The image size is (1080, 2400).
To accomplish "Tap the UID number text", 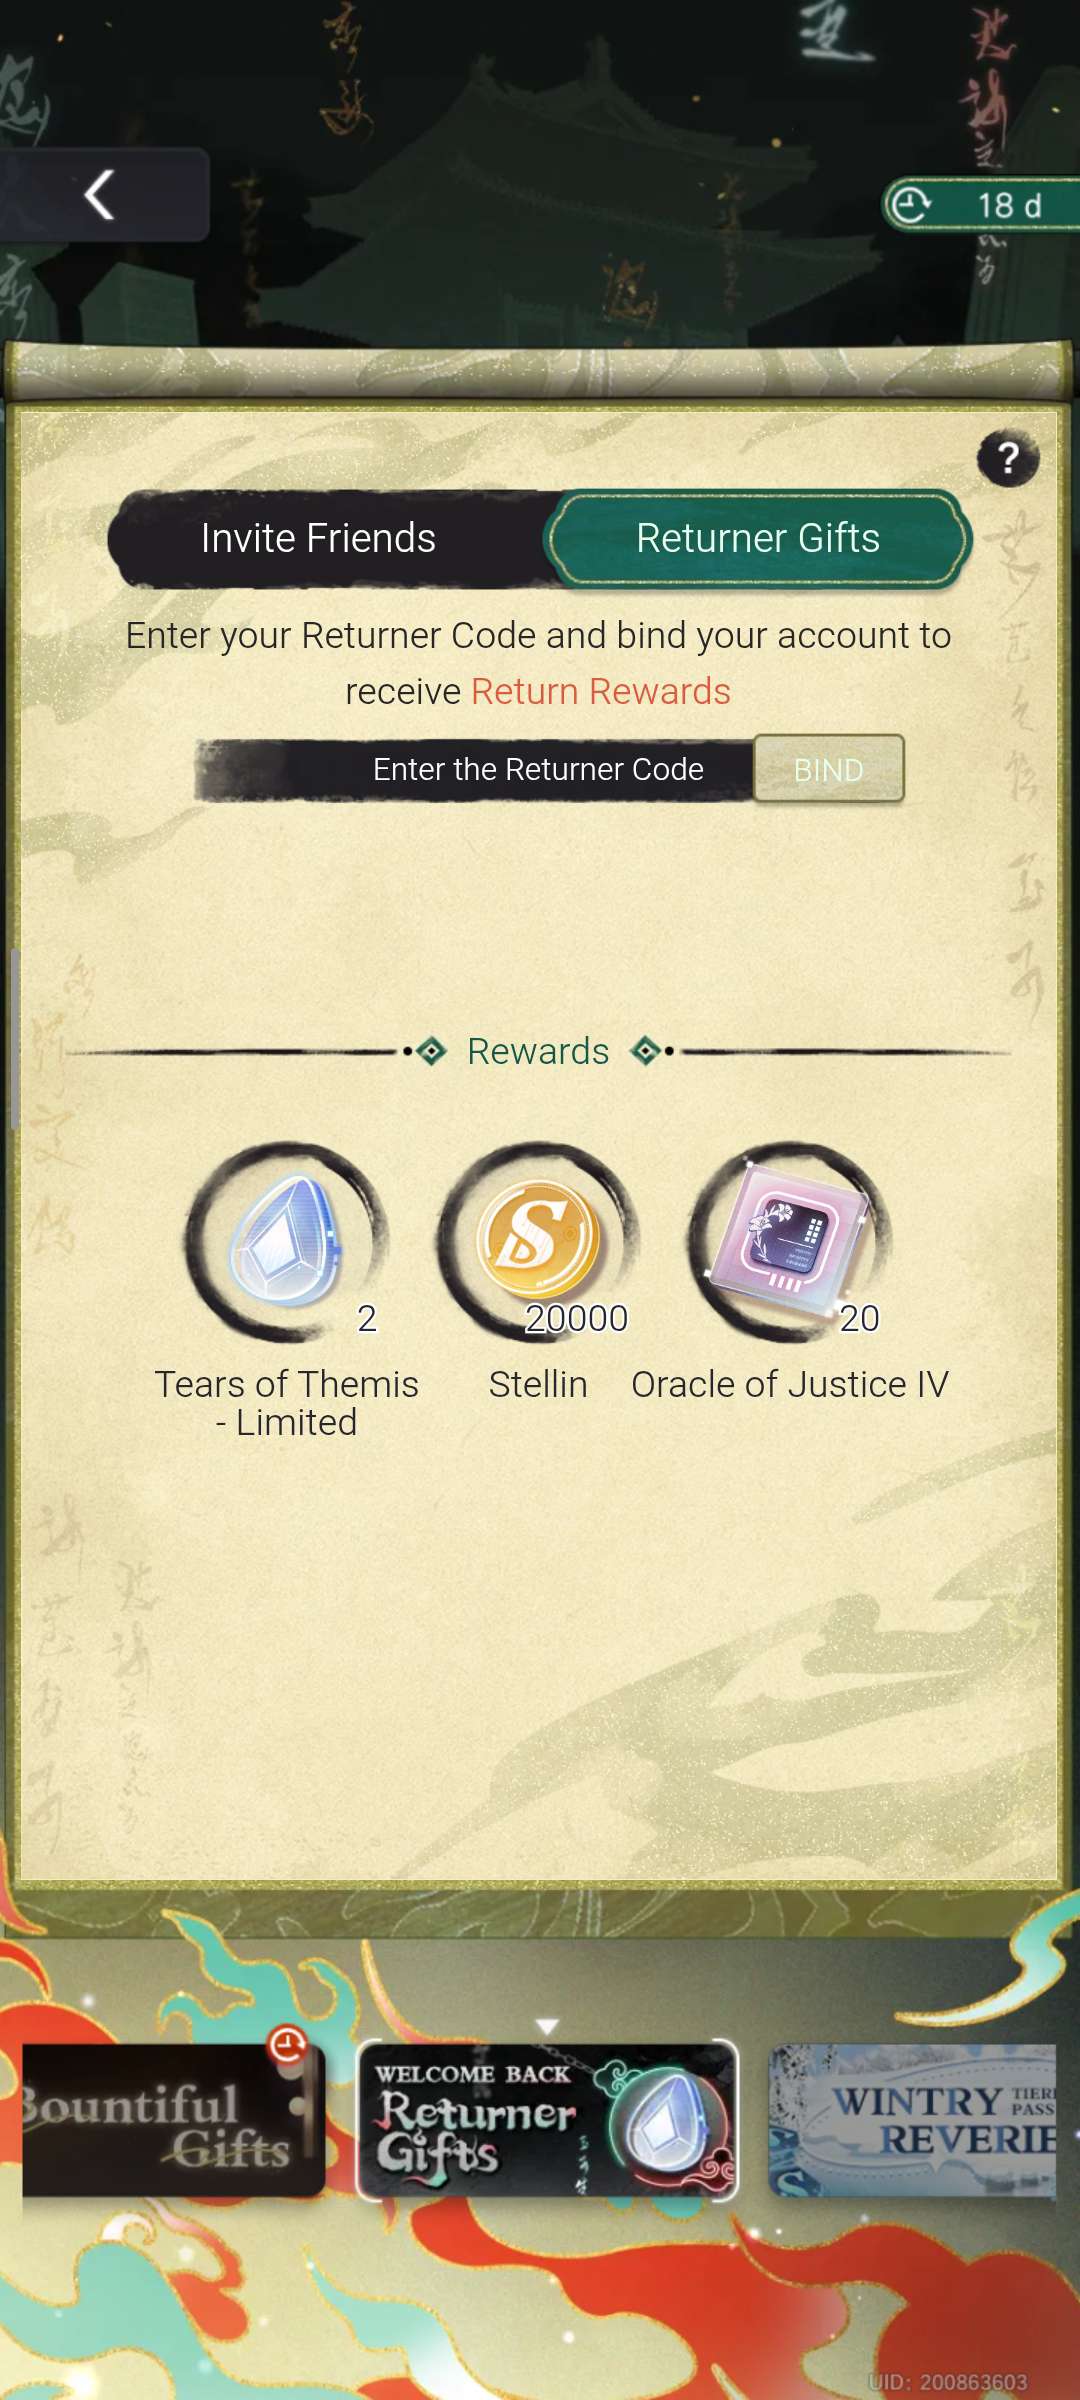I will pos(948,2382).
